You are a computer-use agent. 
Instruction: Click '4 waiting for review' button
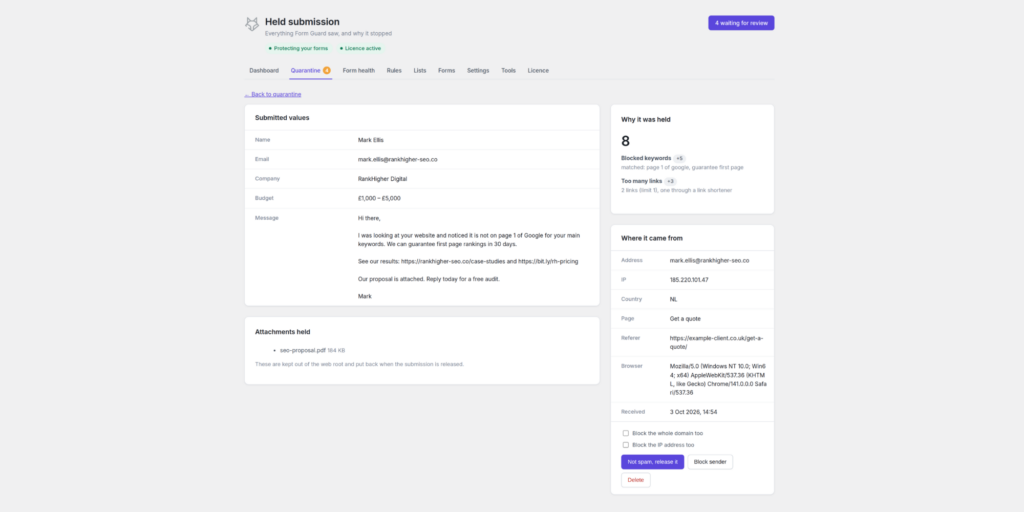click(x=741, y=23)
